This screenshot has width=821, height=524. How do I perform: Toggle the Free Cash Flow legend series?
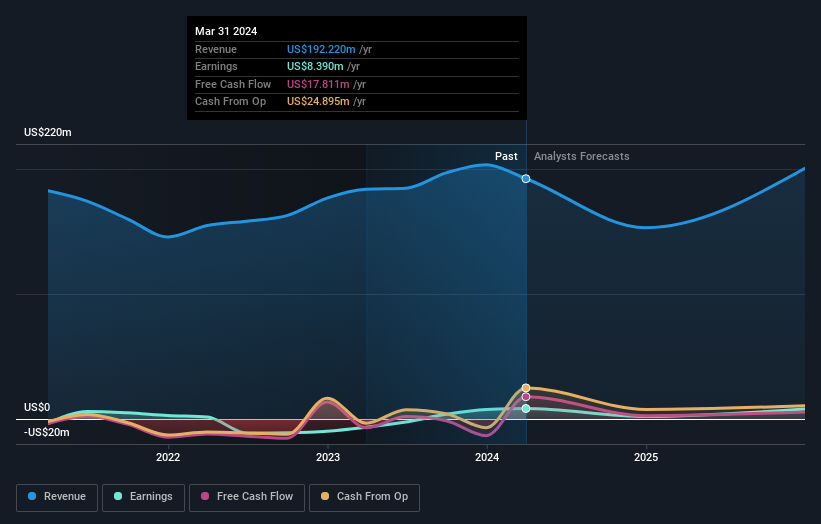(247, 497)
